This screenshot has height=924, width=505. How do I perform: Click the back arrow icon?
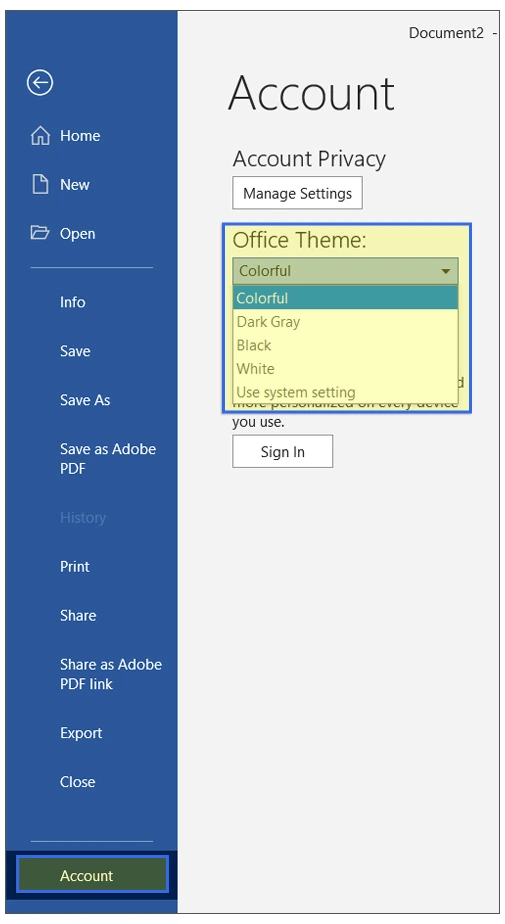pos(40,82)
